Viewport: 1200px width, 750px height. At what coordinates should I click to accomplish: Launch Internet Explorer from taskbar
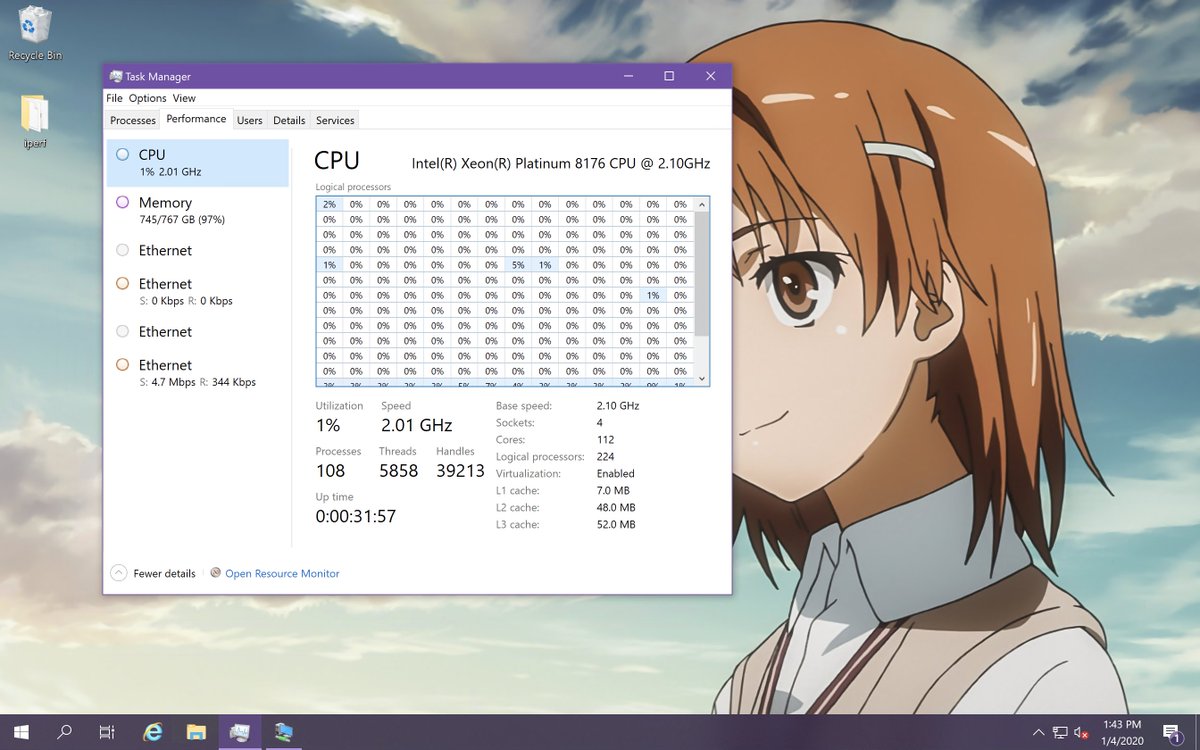click(x=153, y=732)
